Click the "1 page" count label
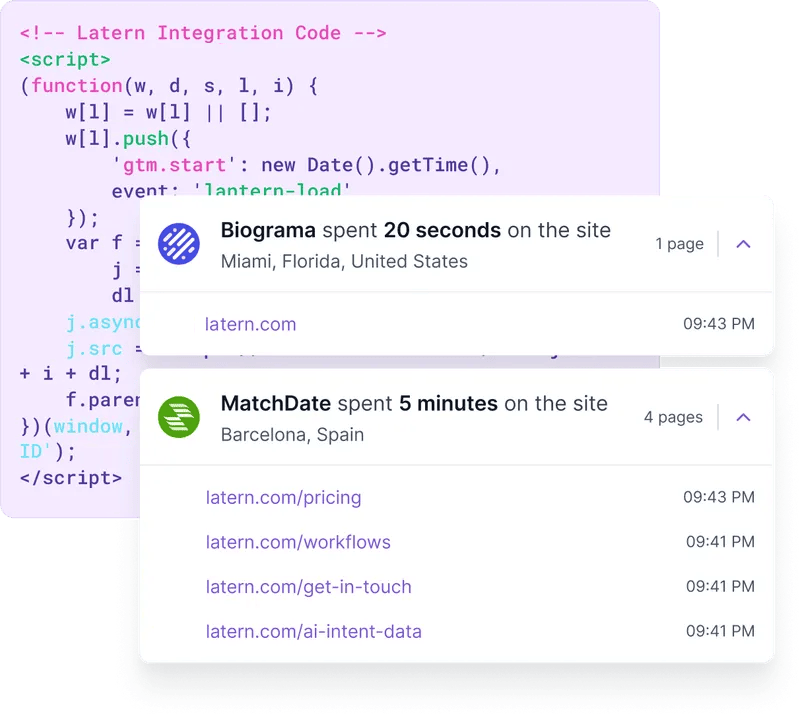The height and width of the screenshot is (716, 800). coord(680,244)
